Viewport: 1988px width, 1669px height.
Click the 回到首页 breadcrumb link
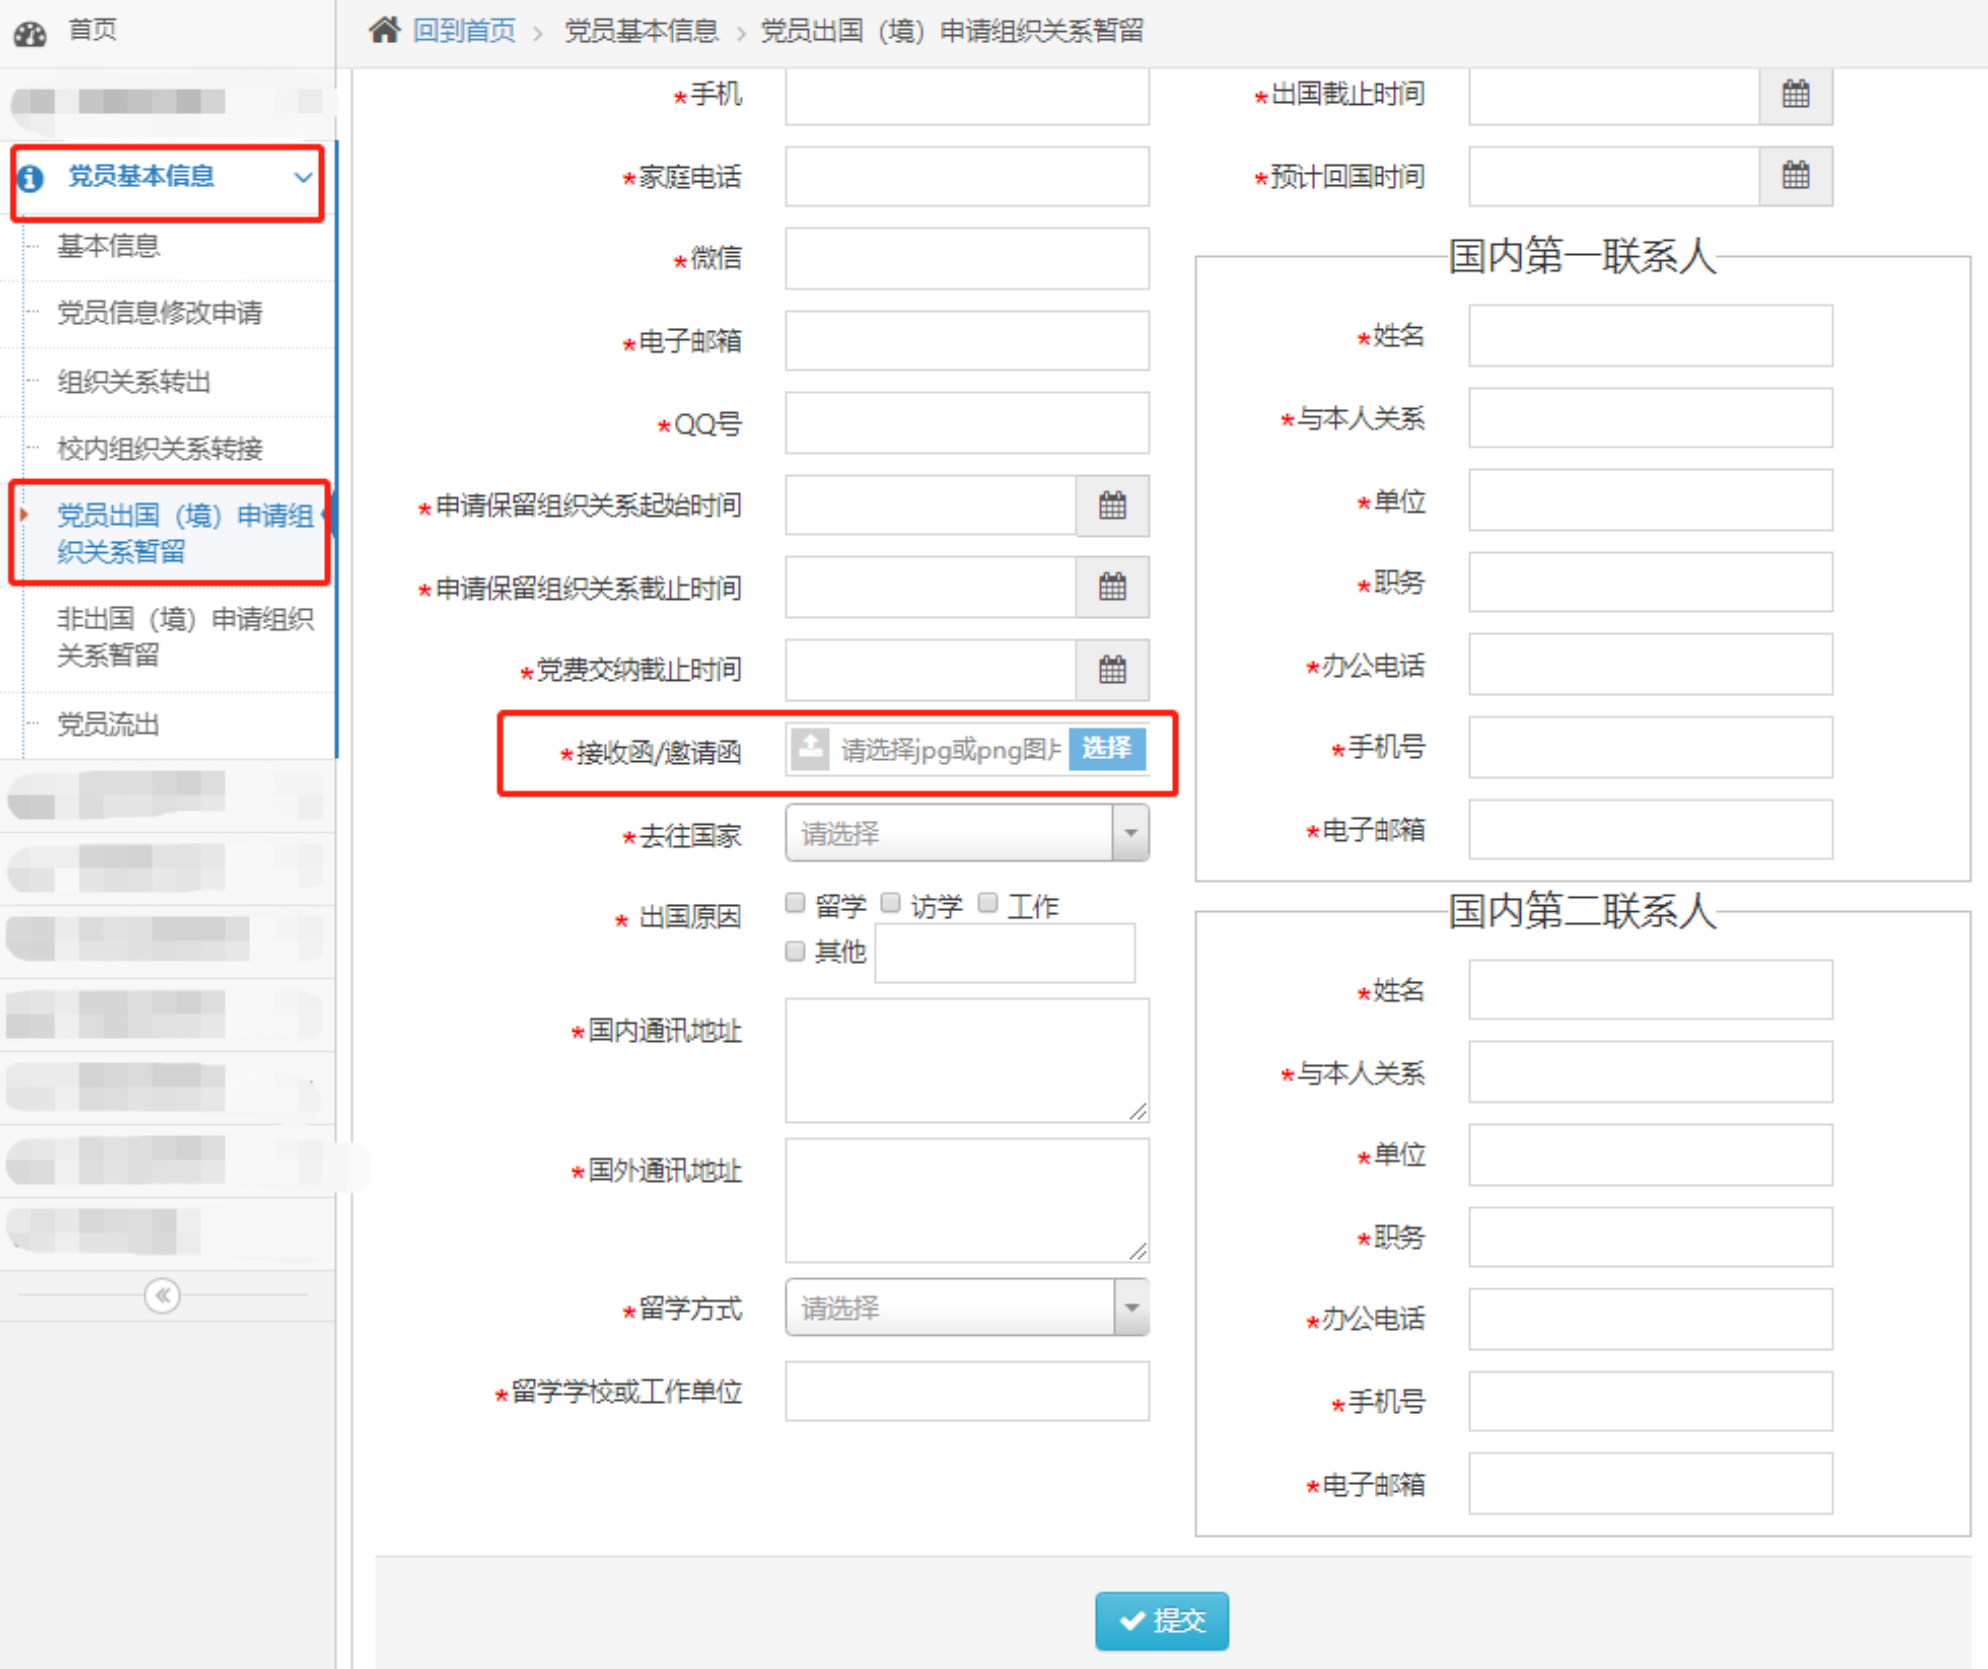(x=463, y=30)
